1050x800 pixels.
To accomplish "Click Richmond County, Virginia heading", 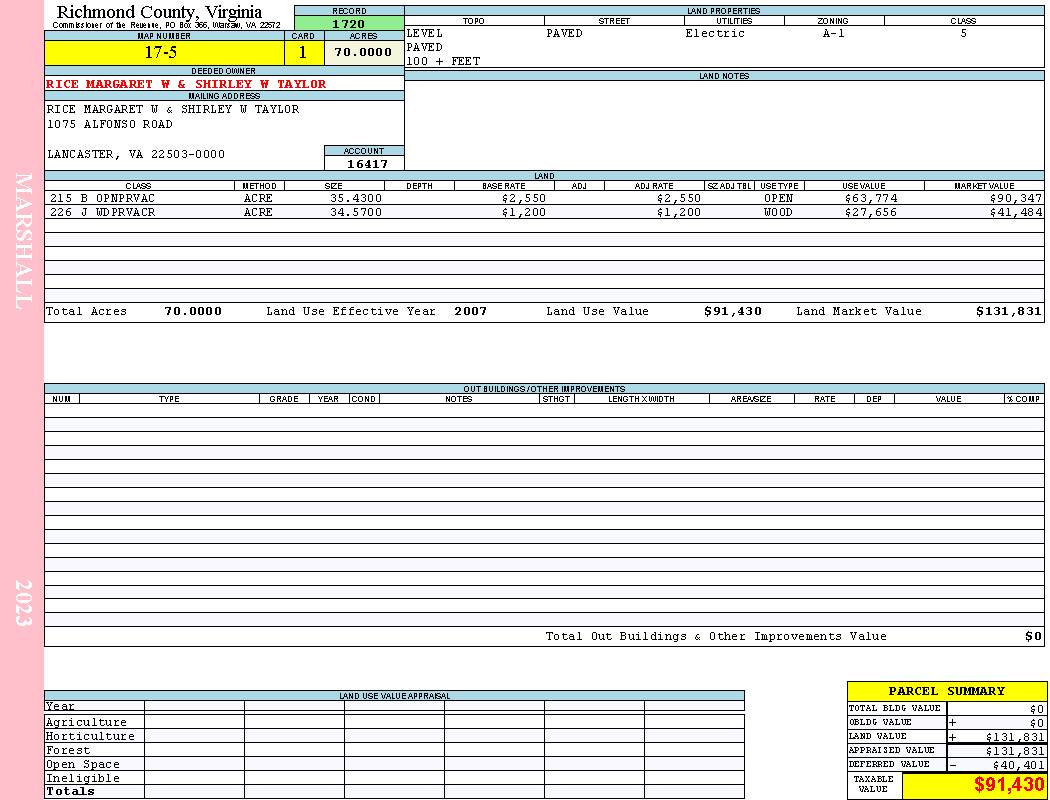I will pyautogui.click(x=159, y=12).
